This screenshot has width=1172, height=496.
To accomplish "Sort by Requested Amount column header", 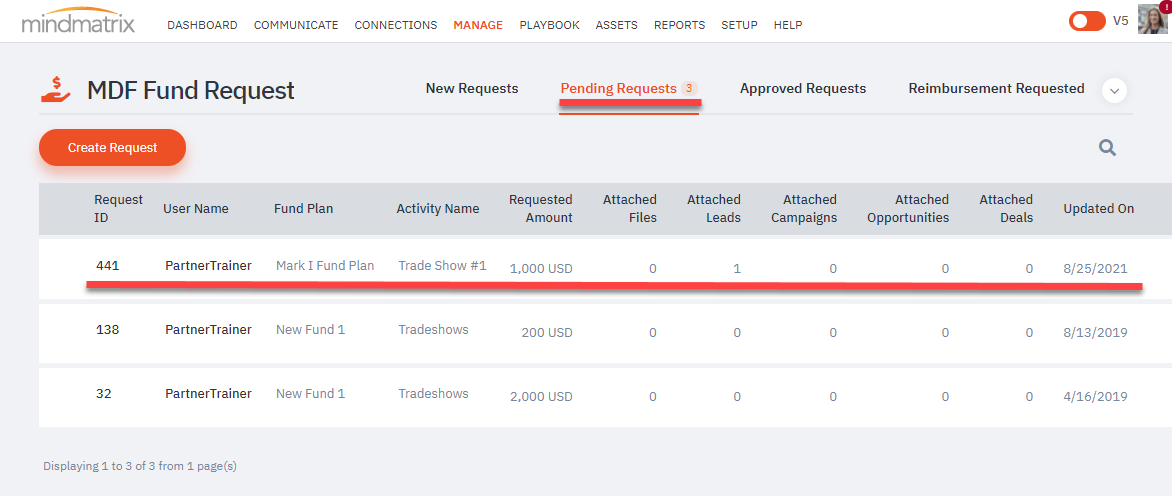I will coord(540,208).
